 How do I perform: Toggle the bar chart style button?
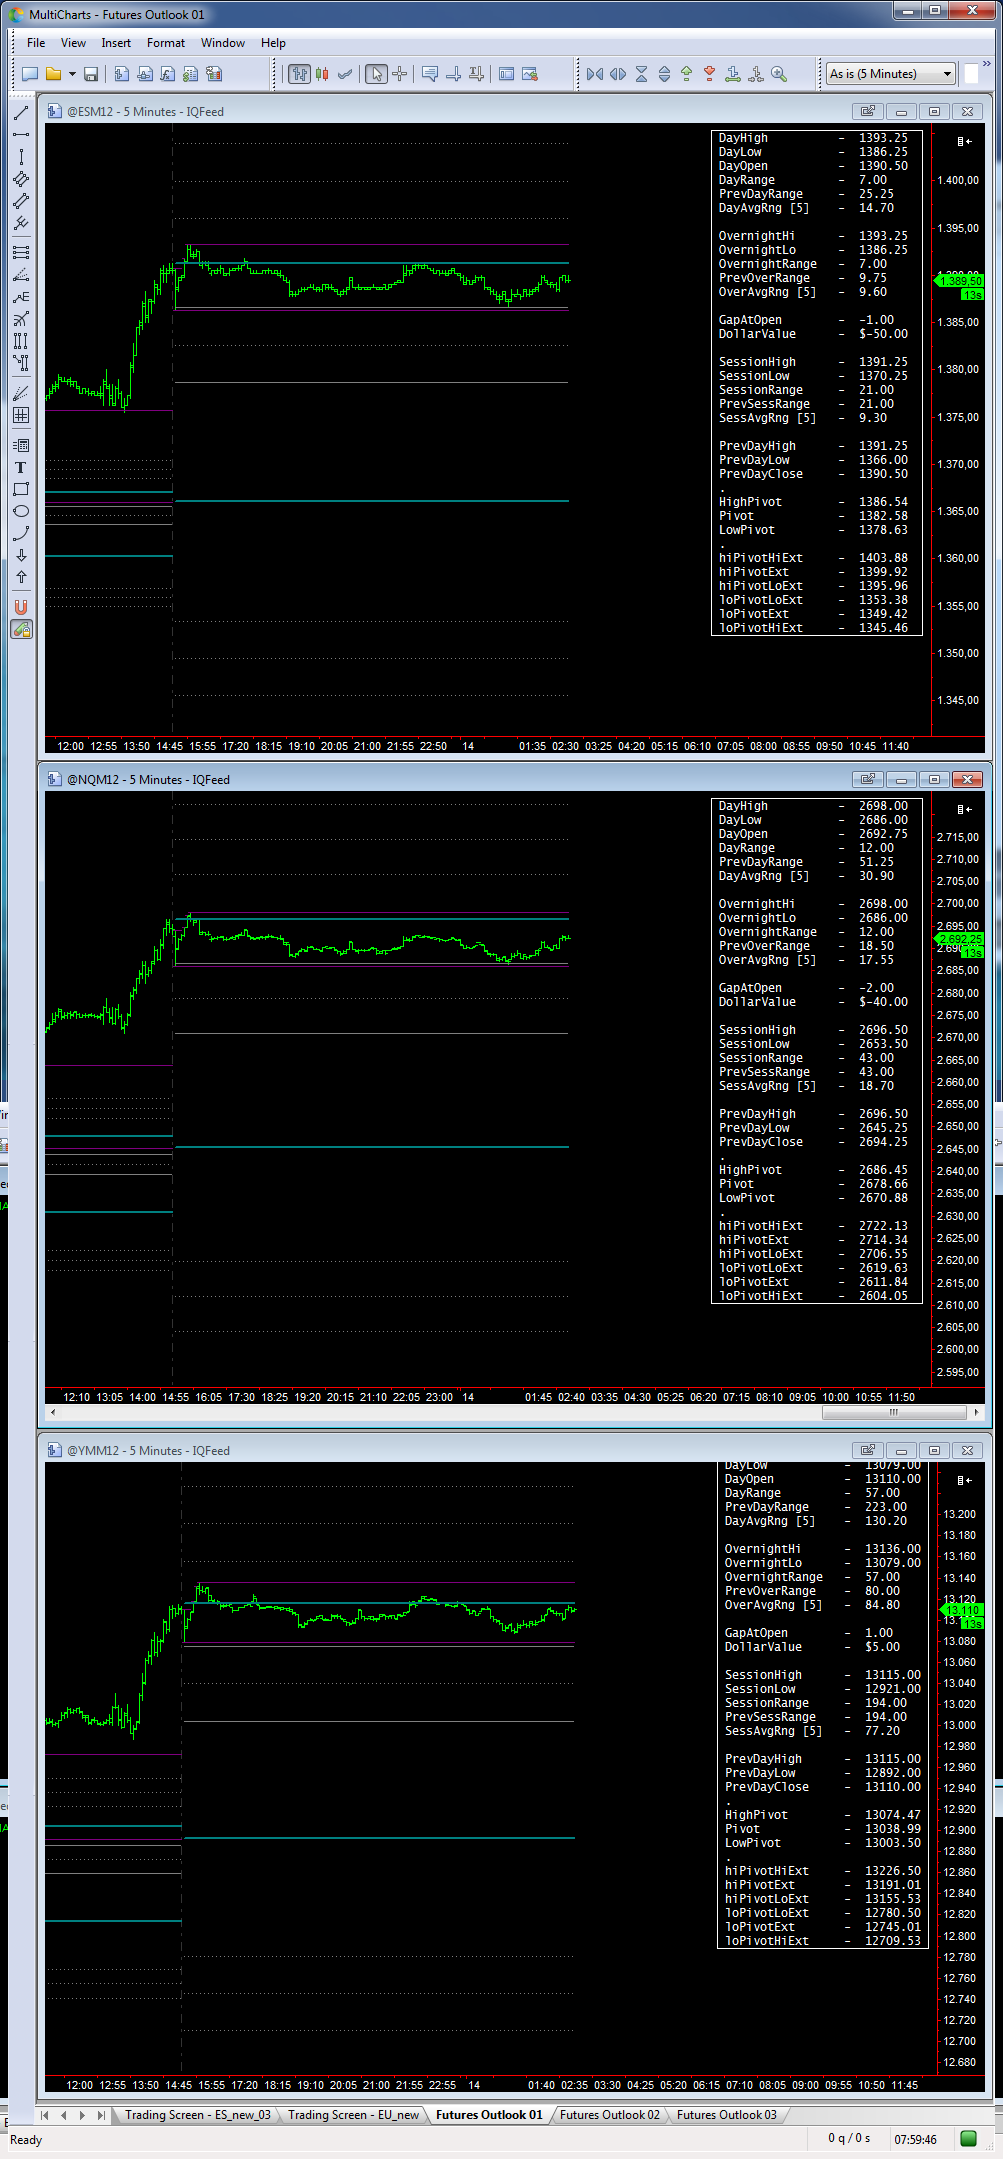299,74
